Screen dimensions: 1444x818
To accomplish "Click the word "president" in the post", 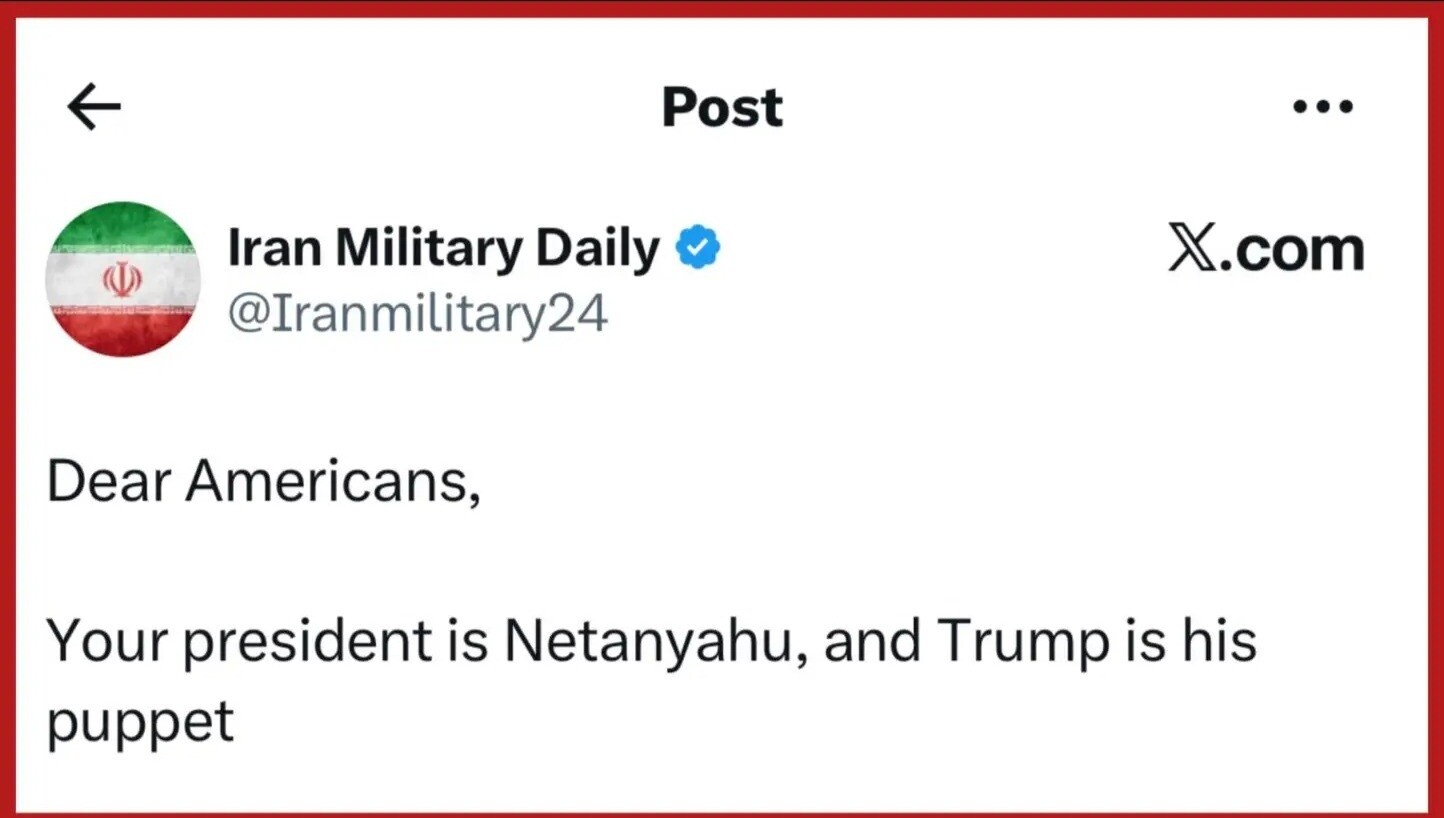I will click(x=308, y=642).
